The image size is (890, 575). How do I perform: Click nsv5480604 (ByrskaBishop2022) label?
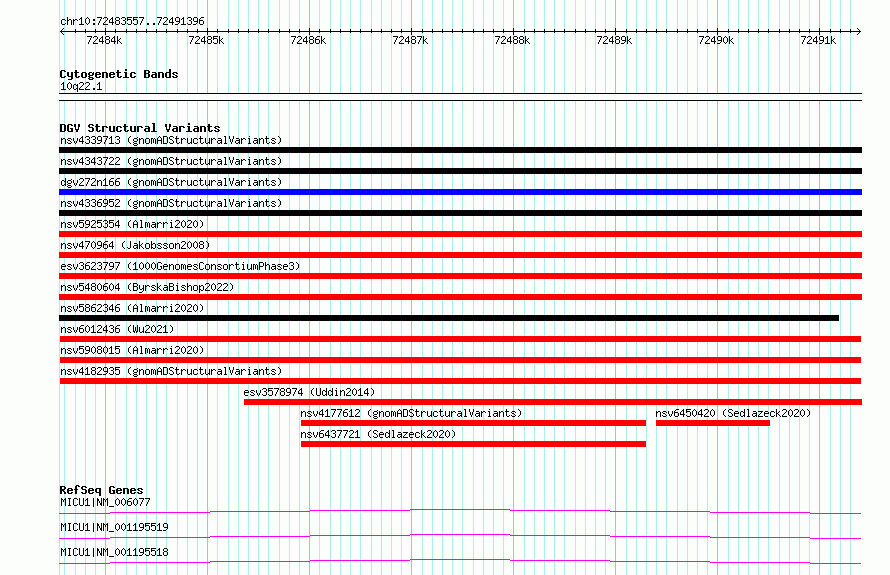(147, 287)
